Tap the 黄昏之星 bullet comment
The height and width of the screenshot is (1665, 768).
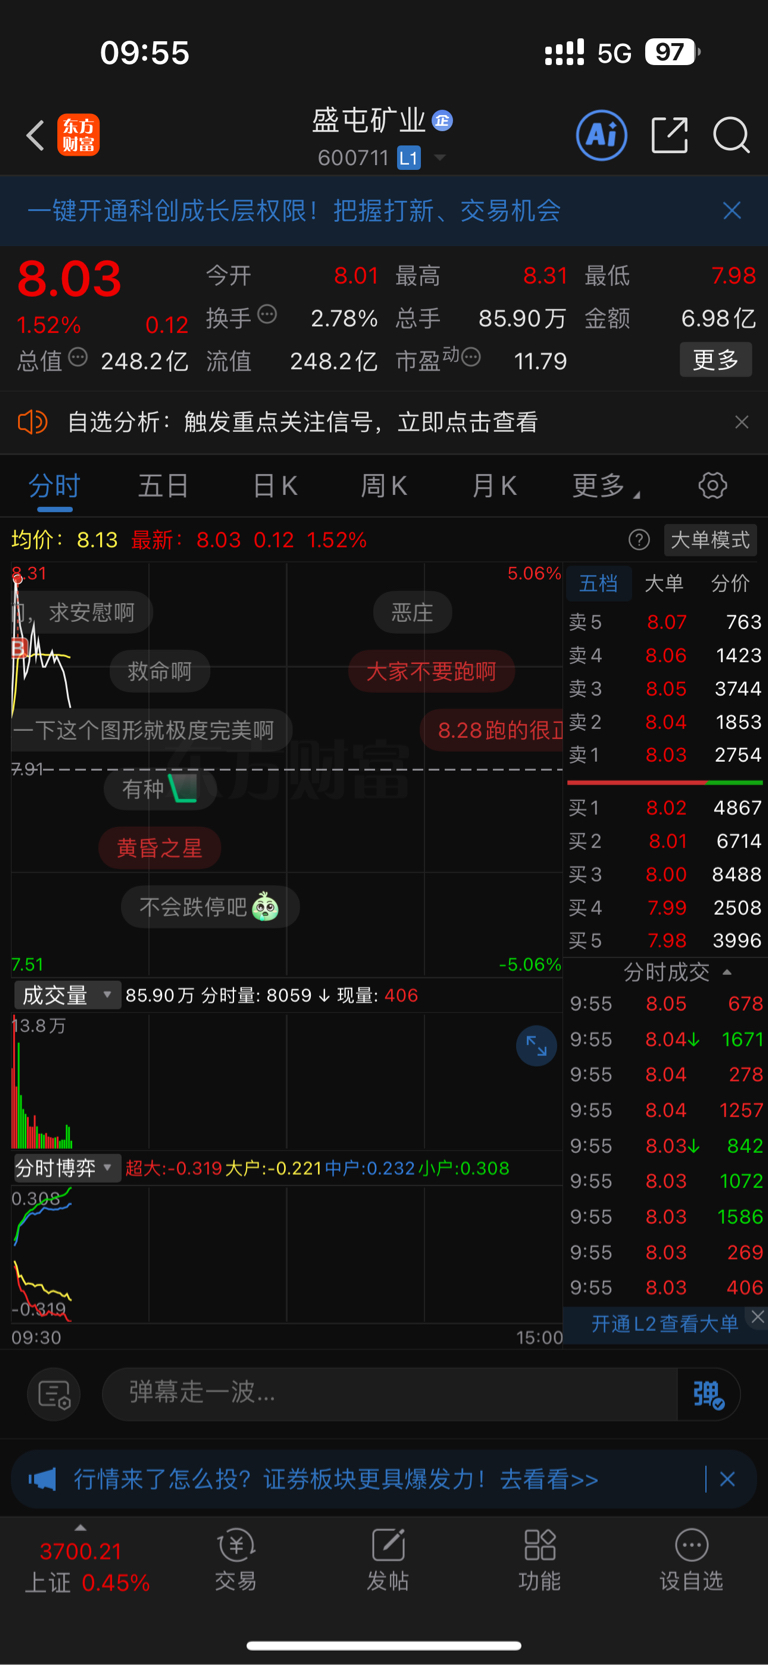coord(159,848)
